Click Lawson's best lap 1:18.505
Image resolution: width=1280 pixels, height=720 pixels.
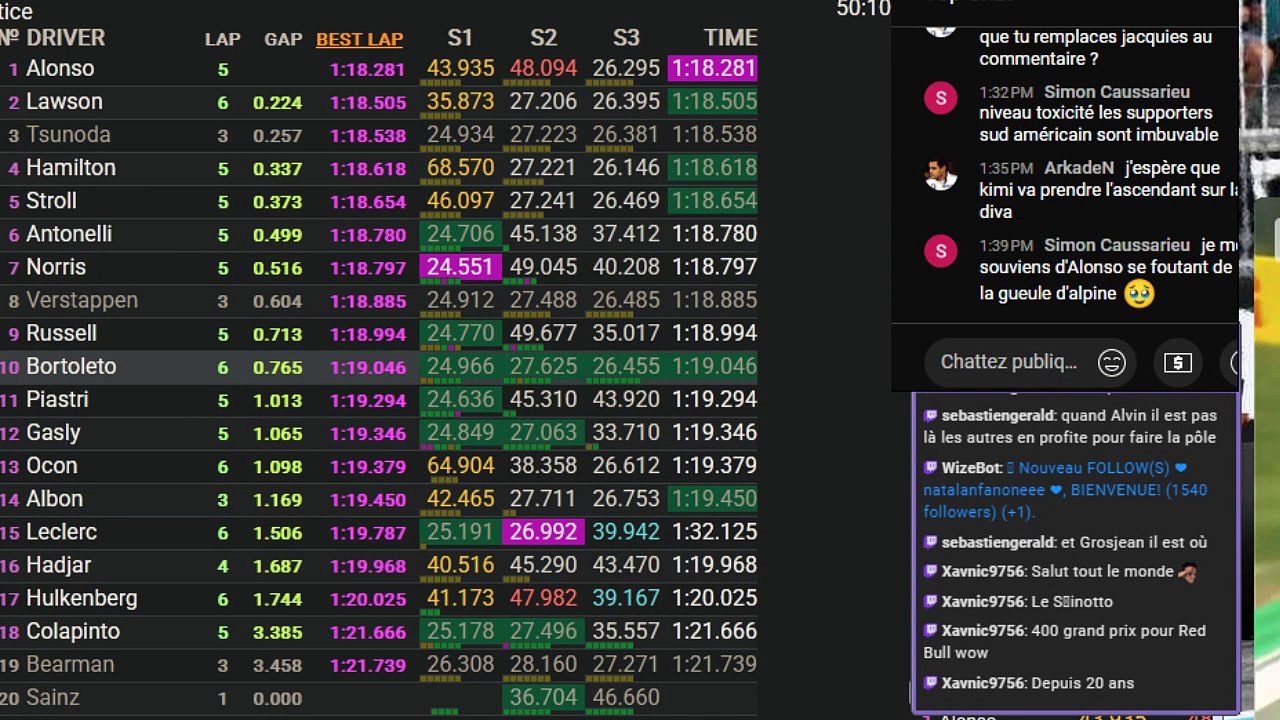coord(367,103)
